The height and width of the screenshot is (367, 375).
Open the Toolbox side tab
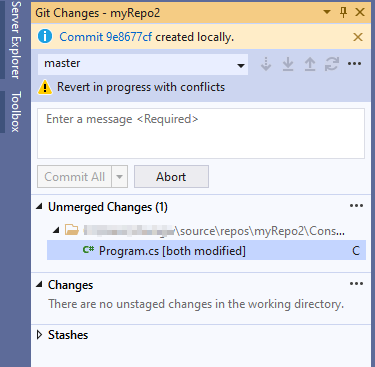coord(16,112)
